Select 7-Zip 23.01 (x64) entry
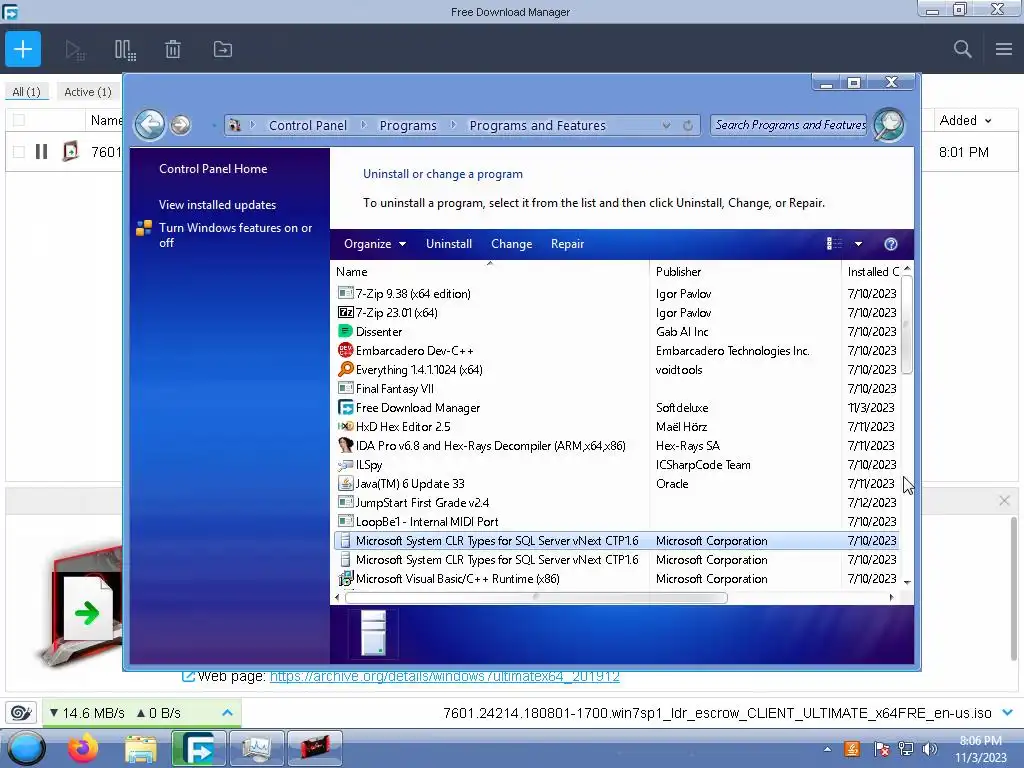 [616, 313]
